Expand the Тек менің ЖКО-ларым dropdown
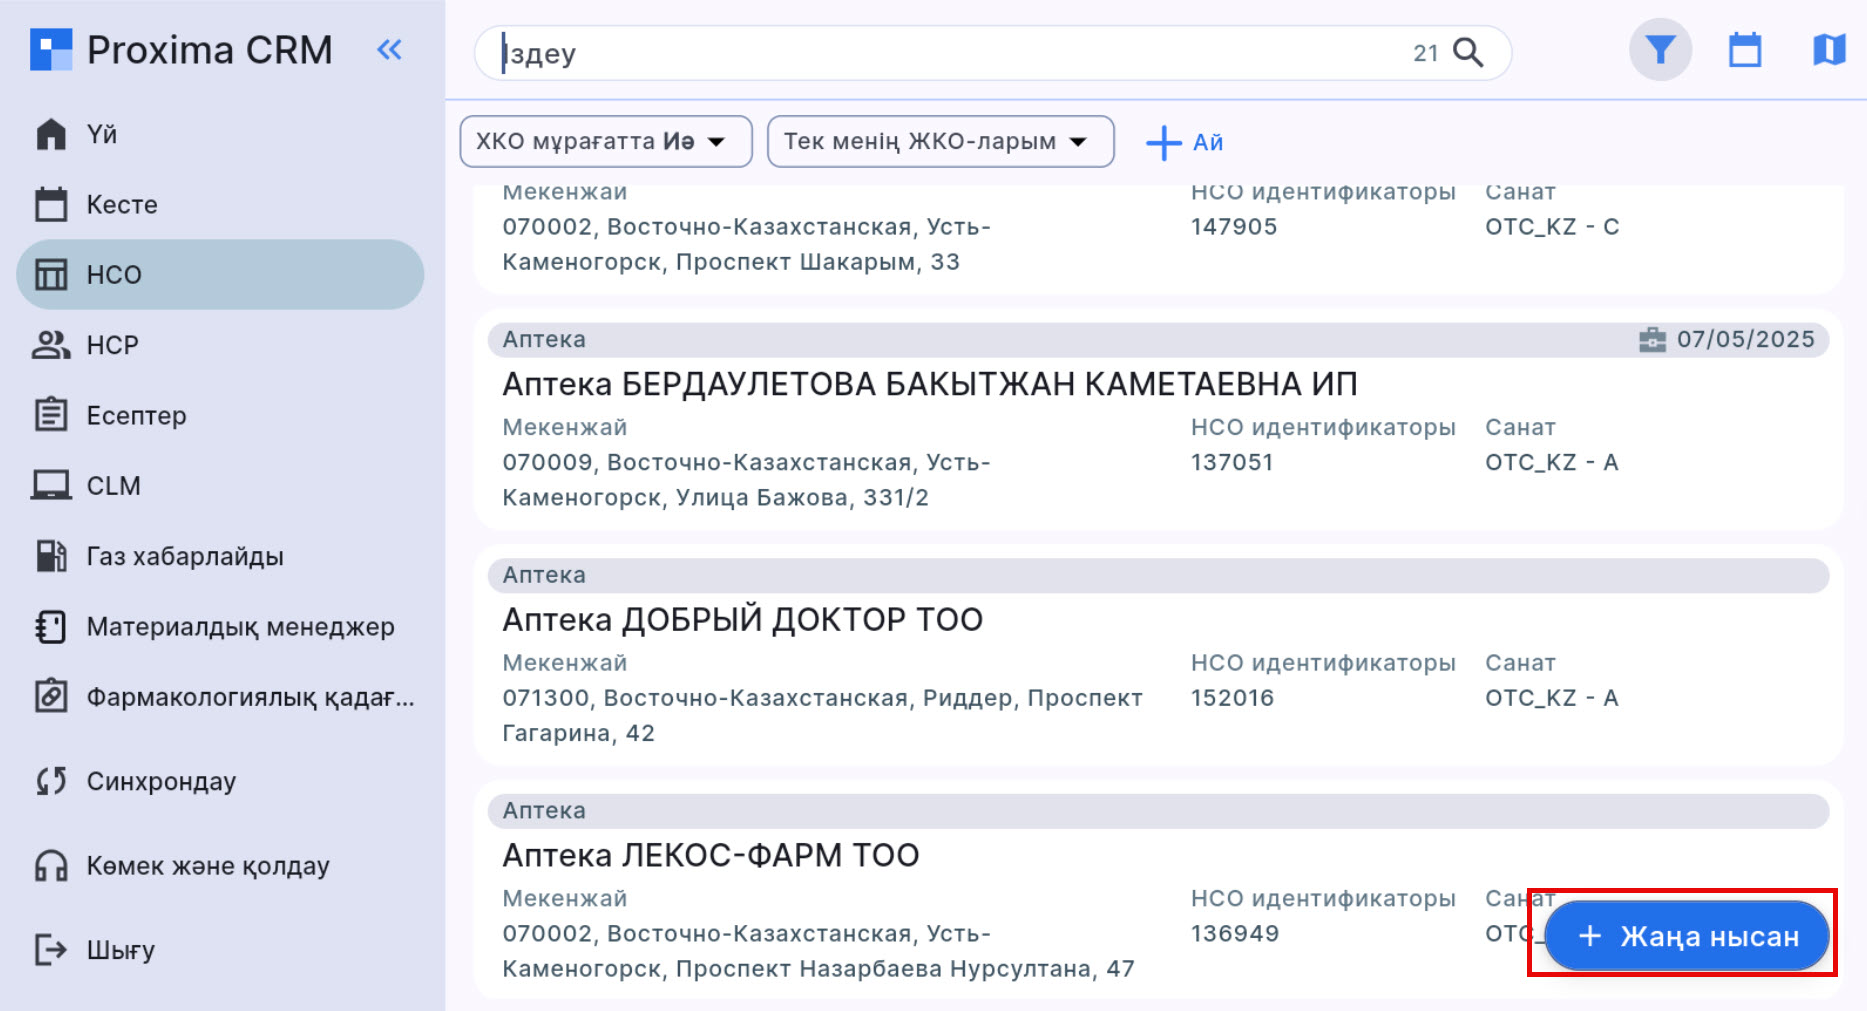This screenshot has width=1867, height=1011. click(x=939, y=141)
